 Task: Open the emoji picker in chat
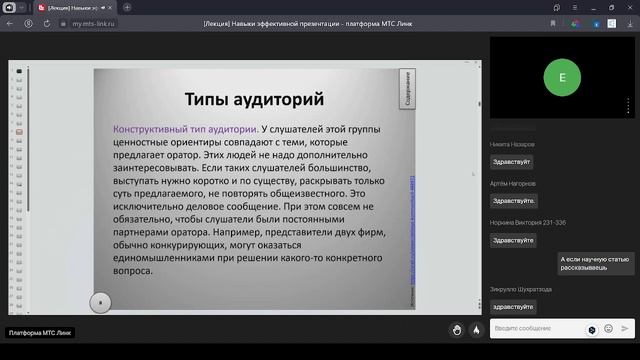click(608, 329)
